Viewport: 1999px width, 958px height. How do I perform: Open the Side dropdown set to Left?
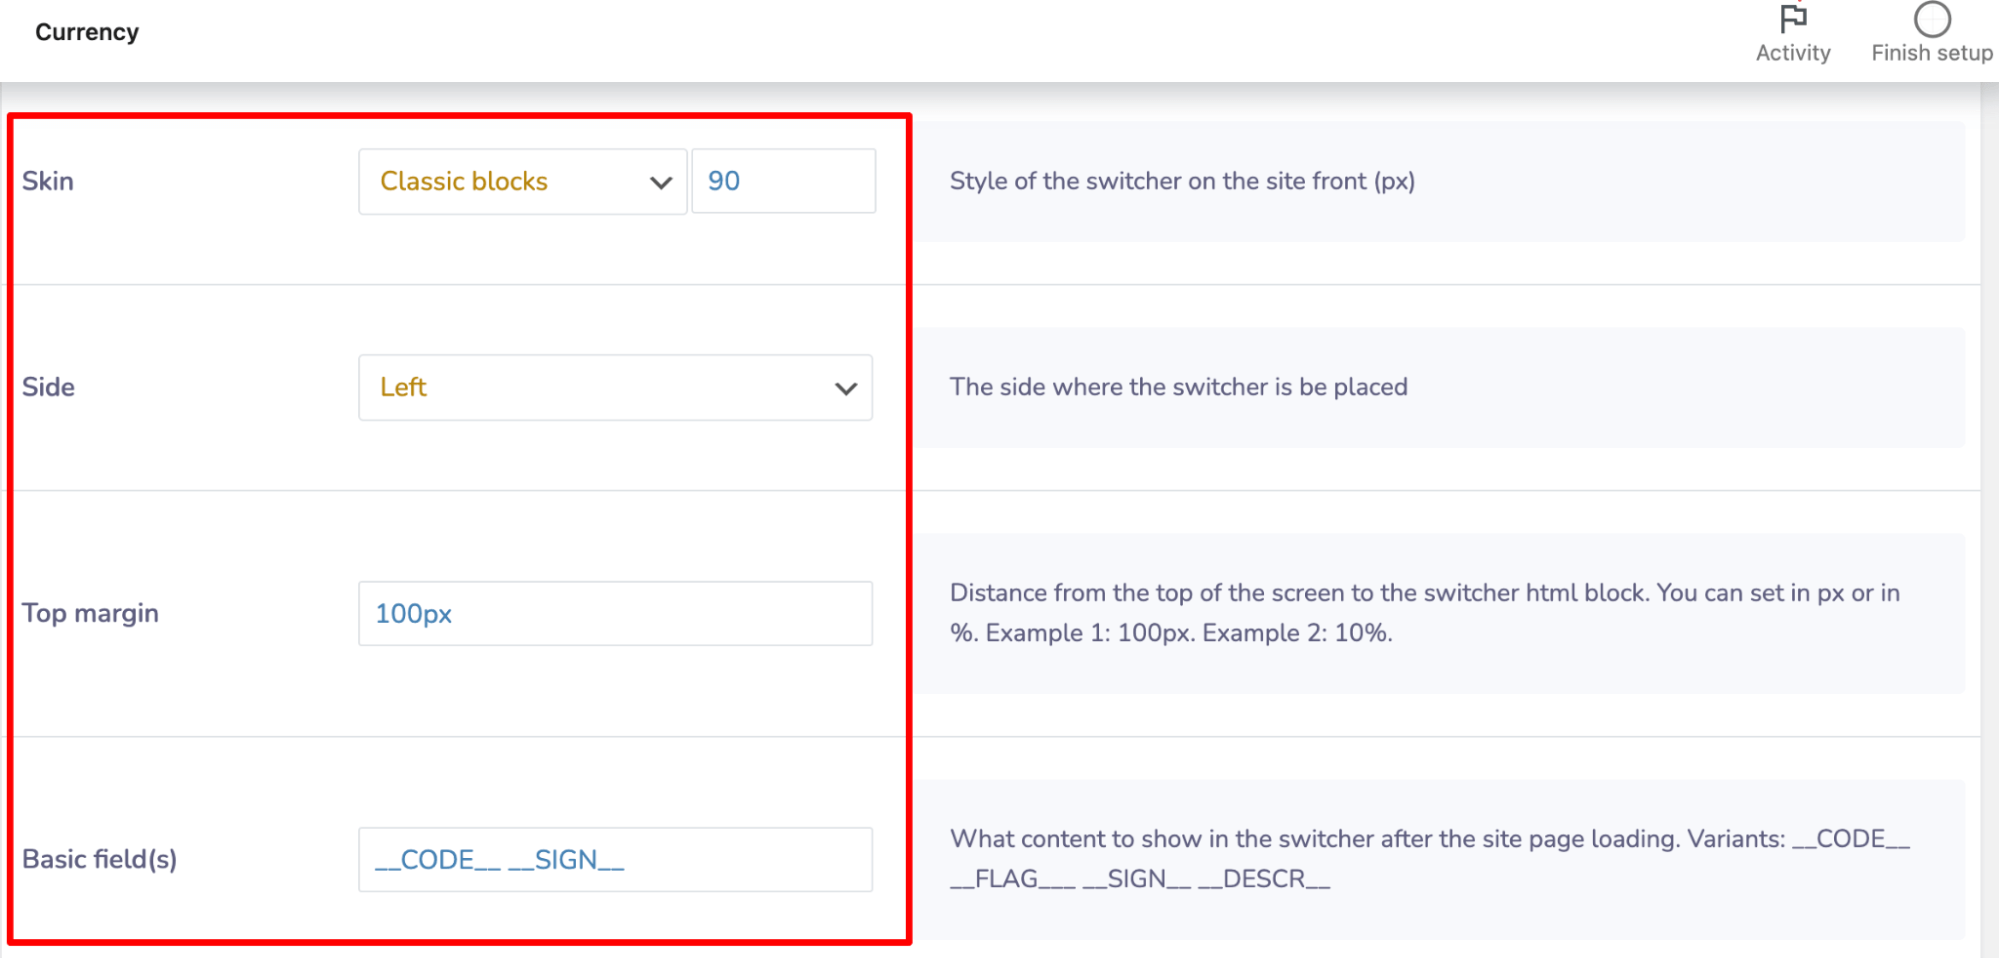(615, 387)
